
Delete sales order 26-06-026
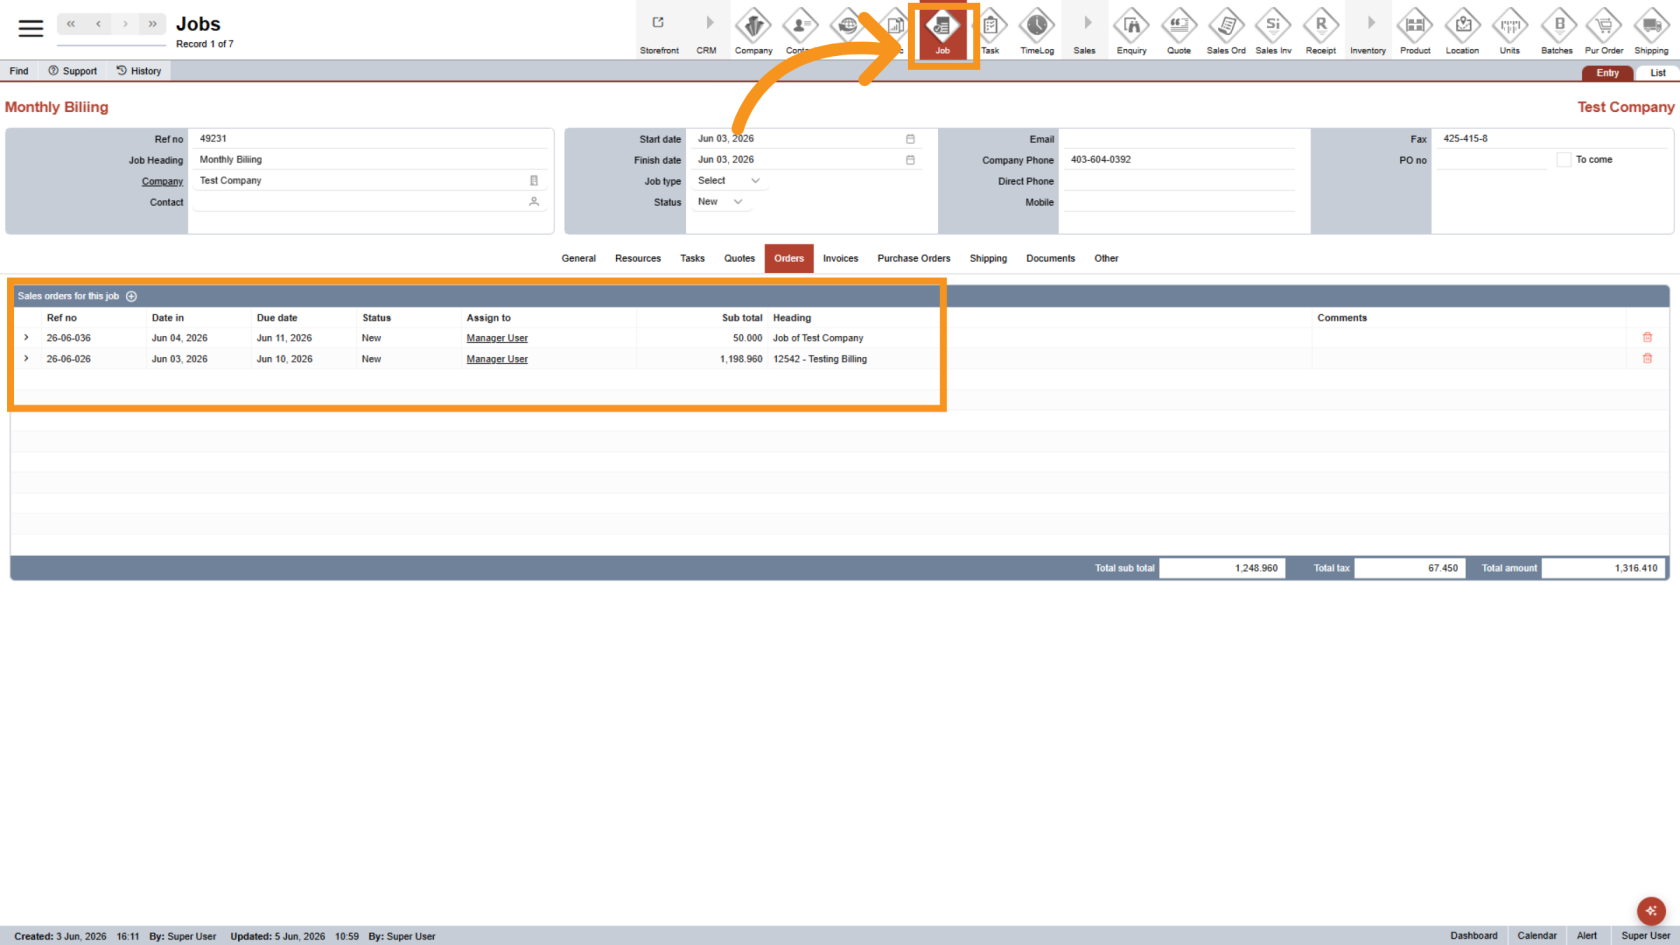(x=1647, y=359)
